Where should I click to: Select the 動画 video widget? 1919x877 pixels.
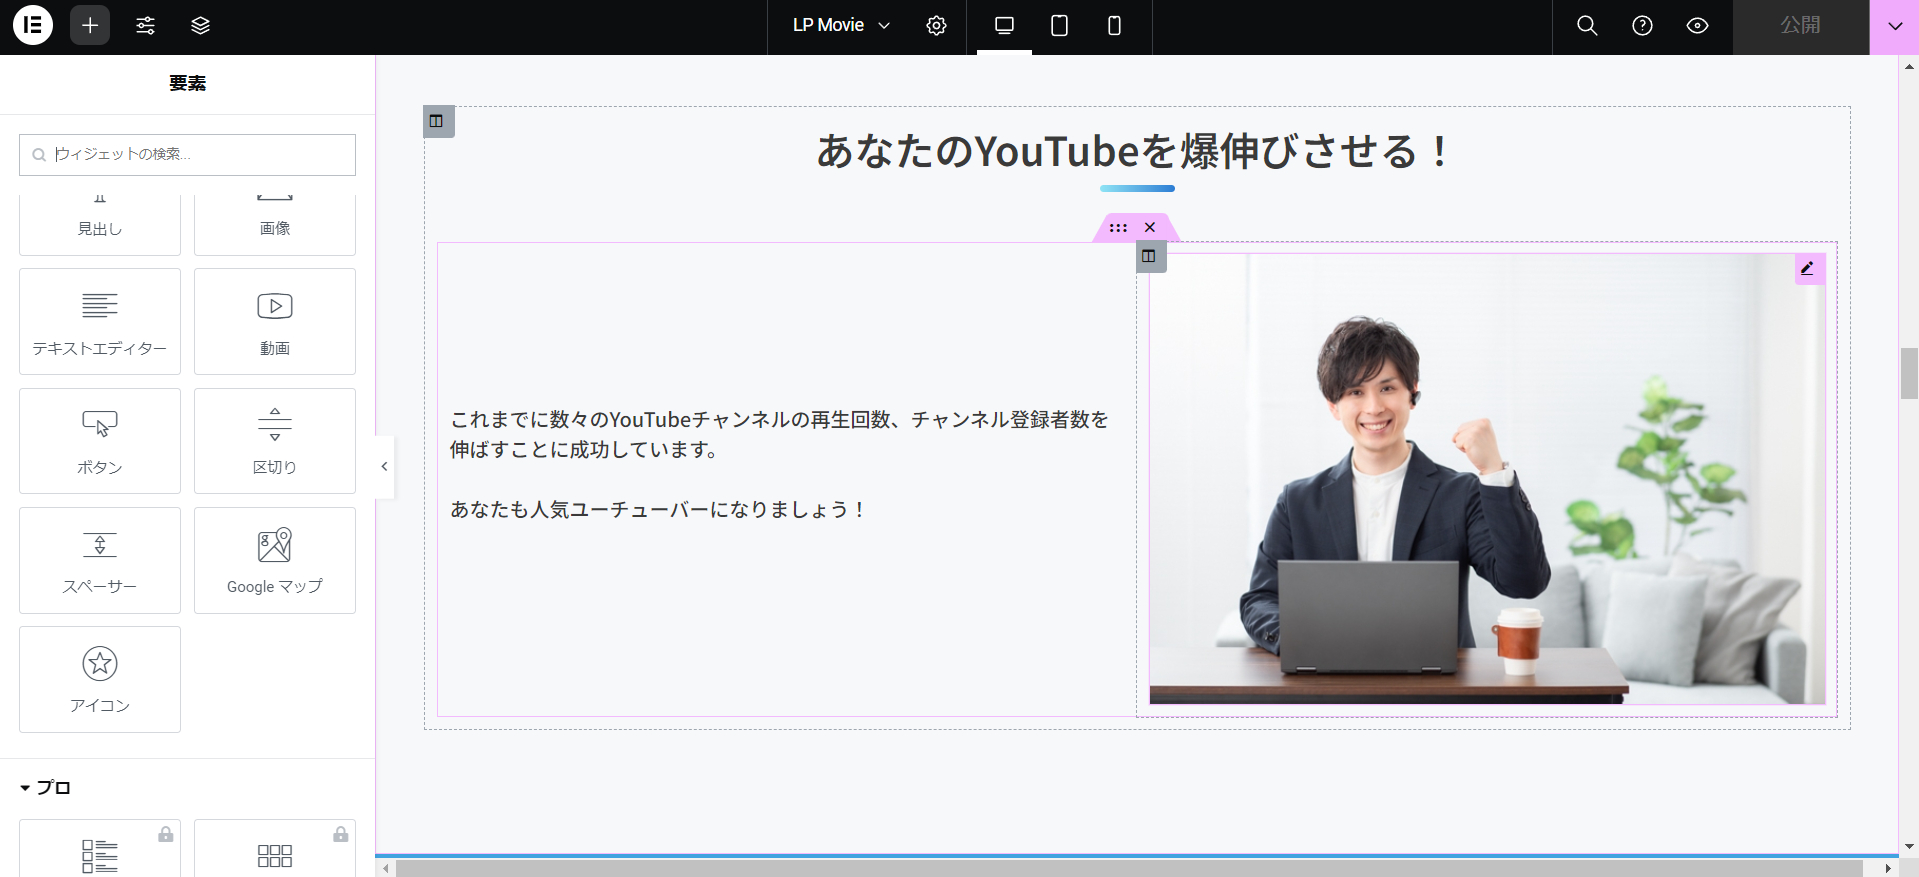click(x=275, y=322)
